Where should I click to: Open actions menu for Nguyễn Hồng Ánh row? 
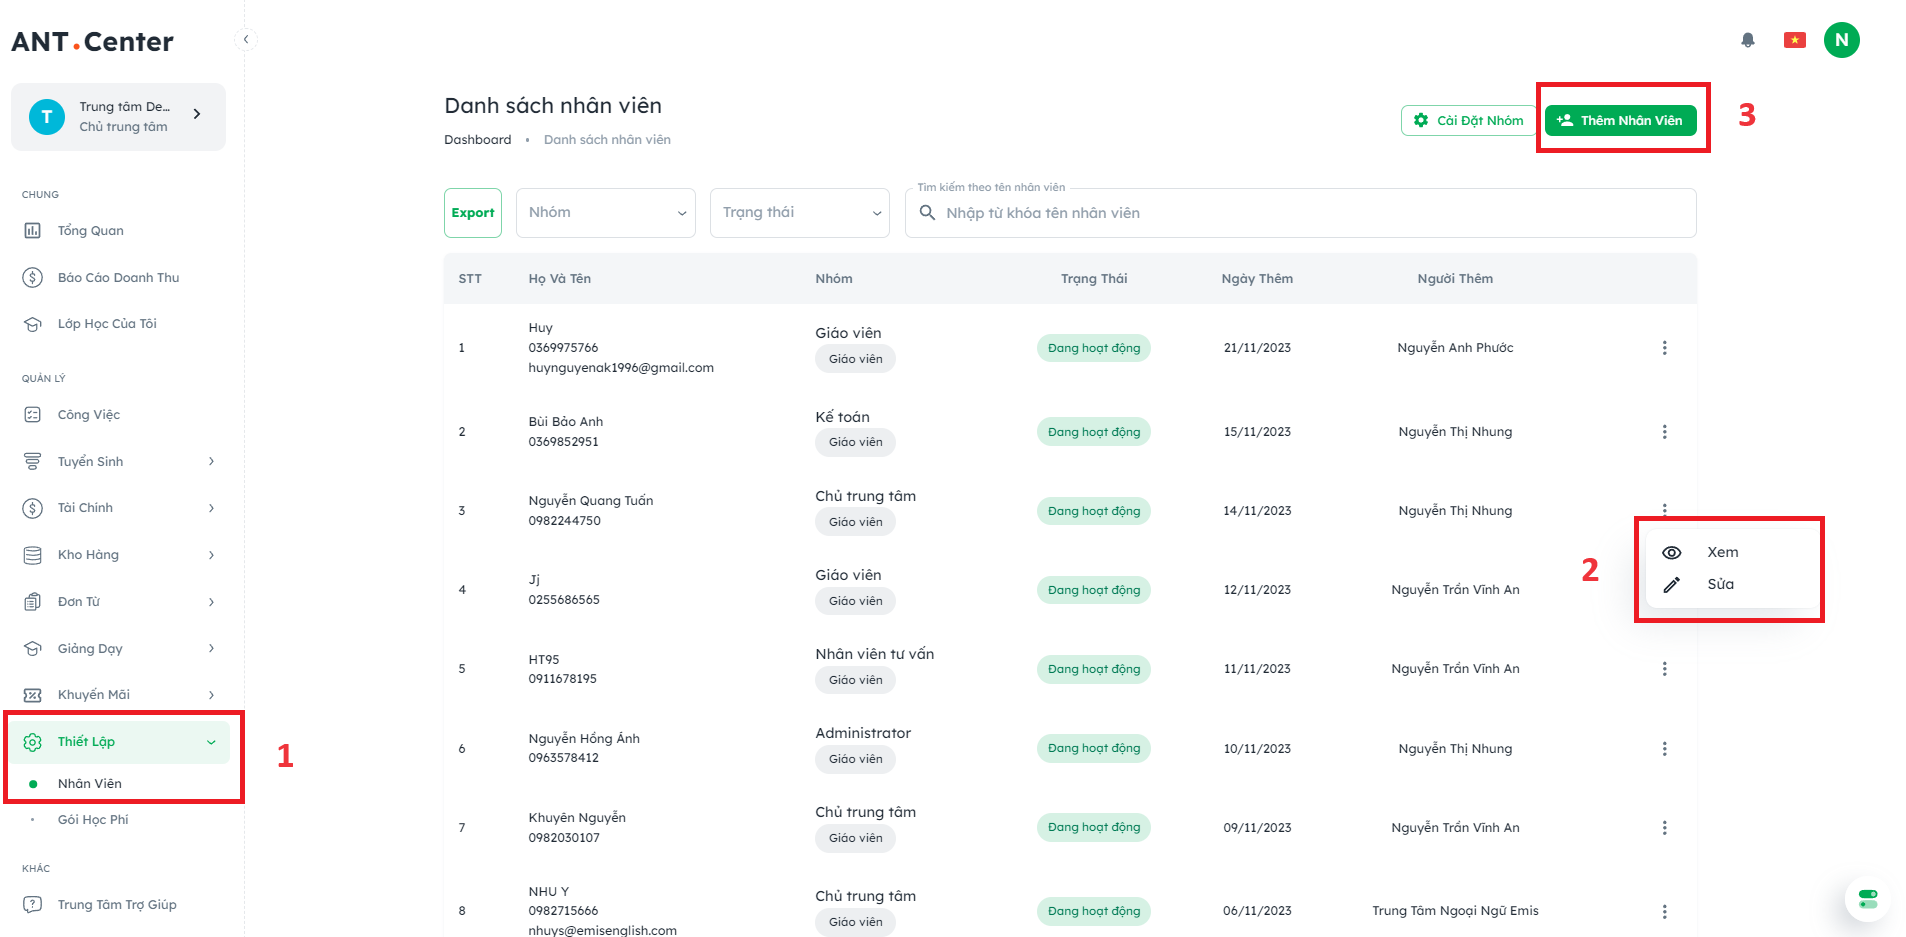[1664, 749]
